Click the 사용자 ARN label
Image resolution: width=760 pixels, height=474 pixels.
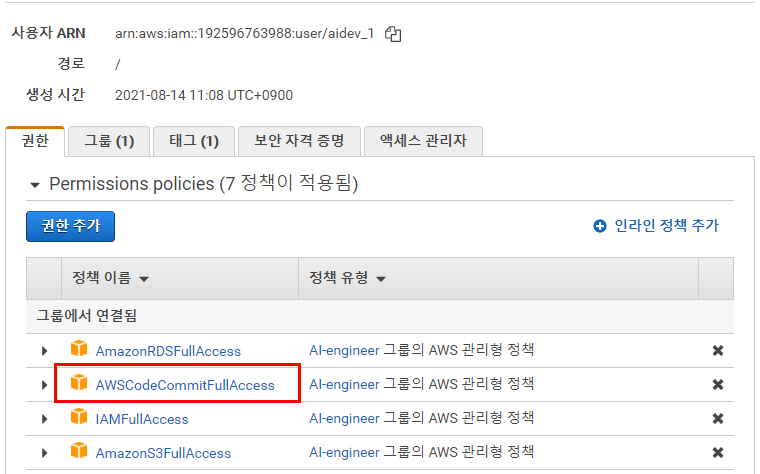point(48,33)
